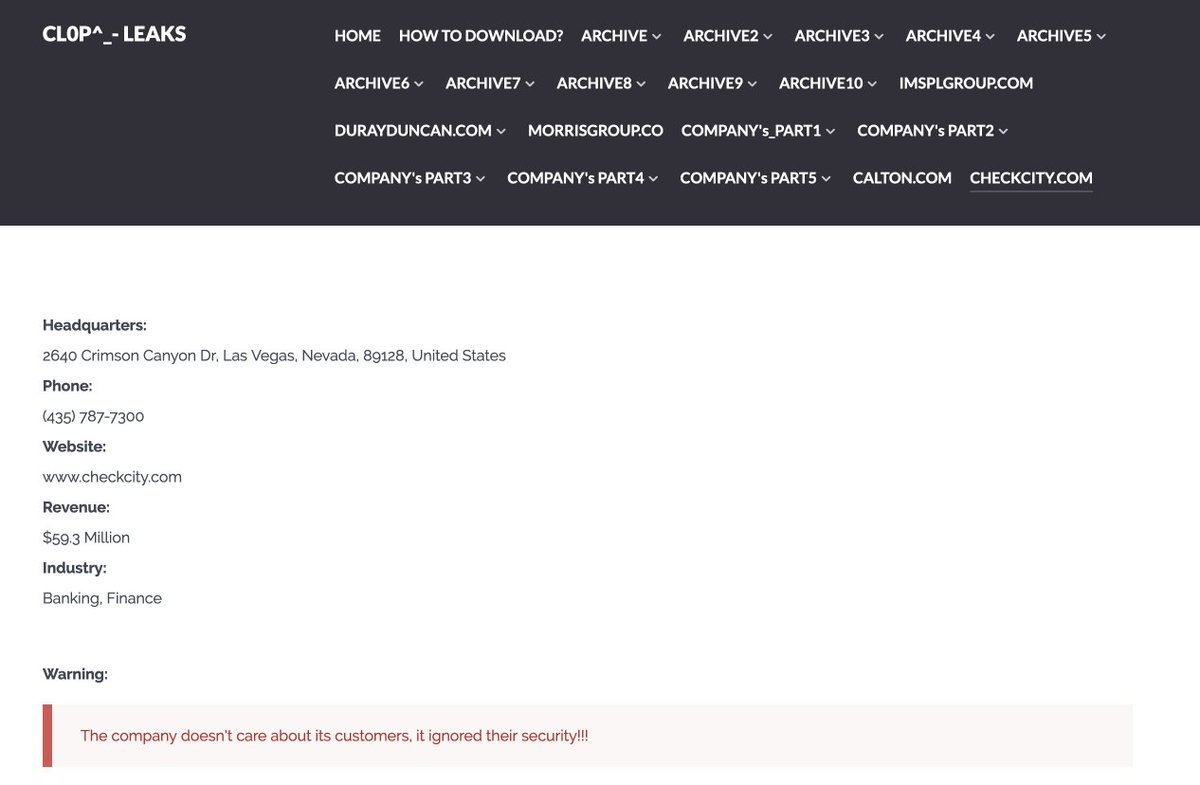Open the COMPANY's PART4 menu item

(576, 178)
